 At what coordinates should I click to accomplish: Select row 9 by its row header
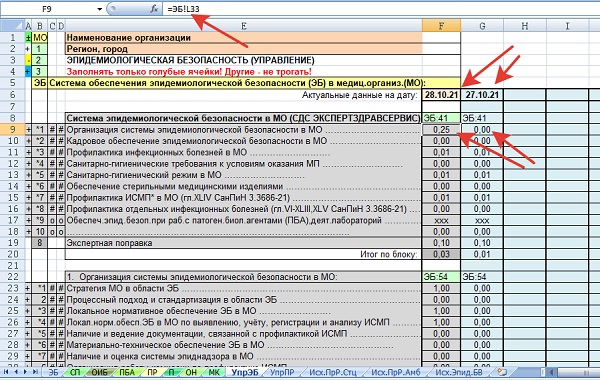pyautogui.click(x=12, y=130)
